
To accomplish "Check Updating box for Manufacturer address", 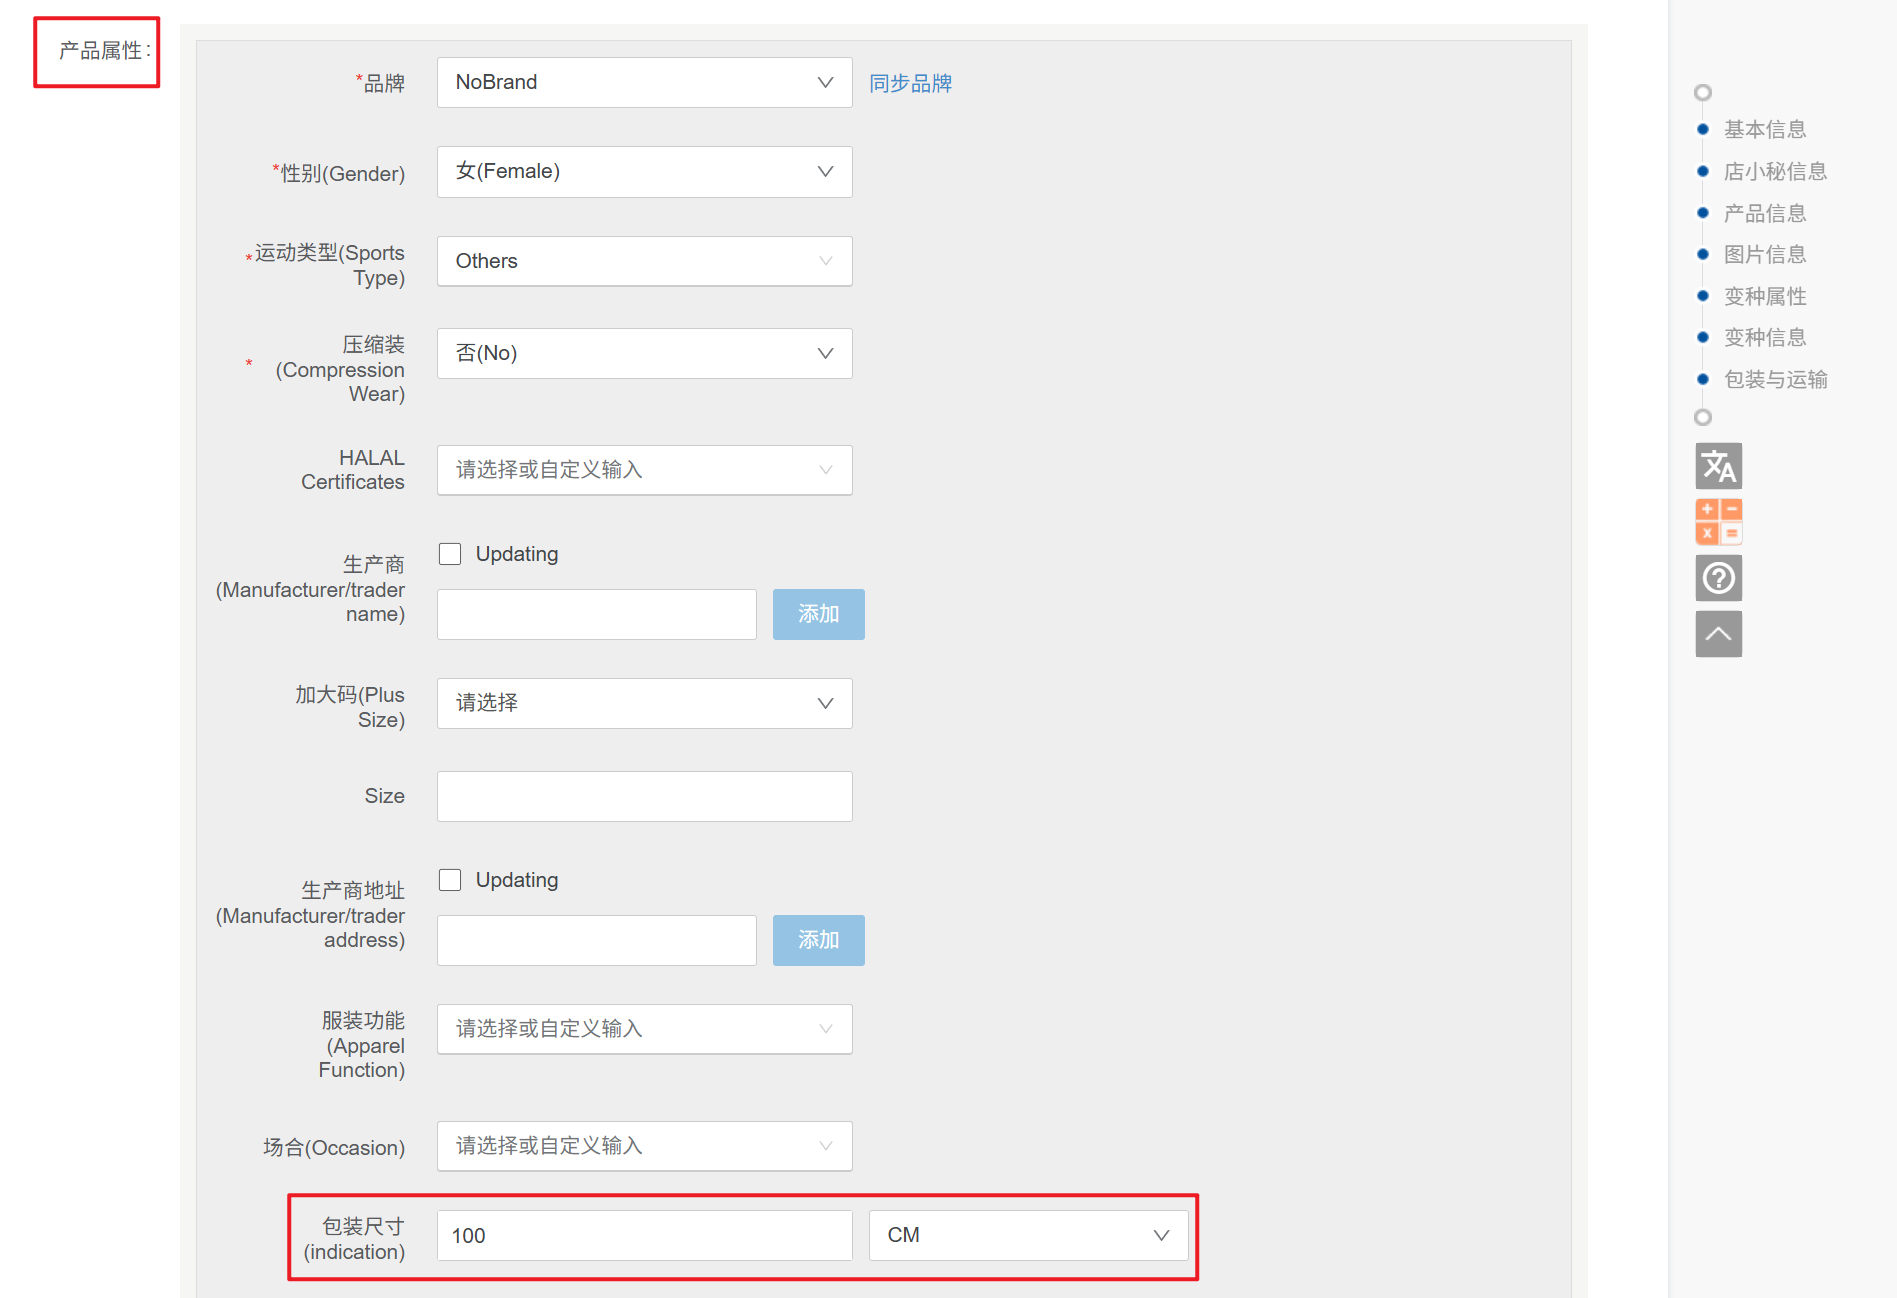I will click(450, 880).
